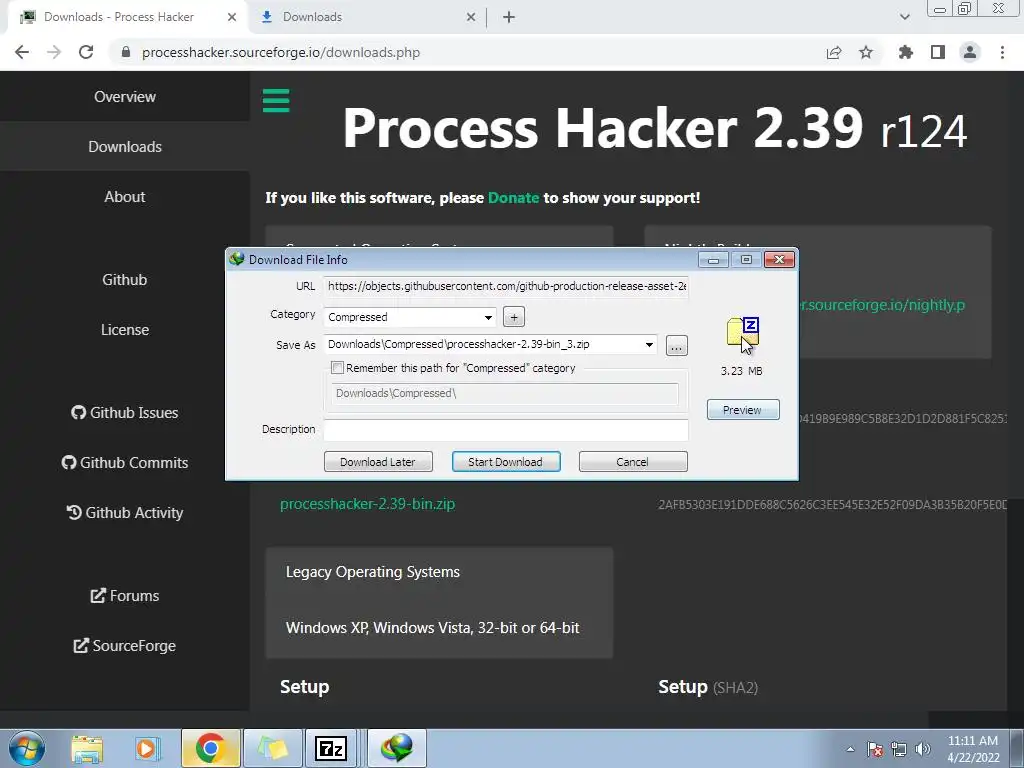This screenshot has height=768, width=1024.
Task: Click into the Description field
Action: coord(506,430)
